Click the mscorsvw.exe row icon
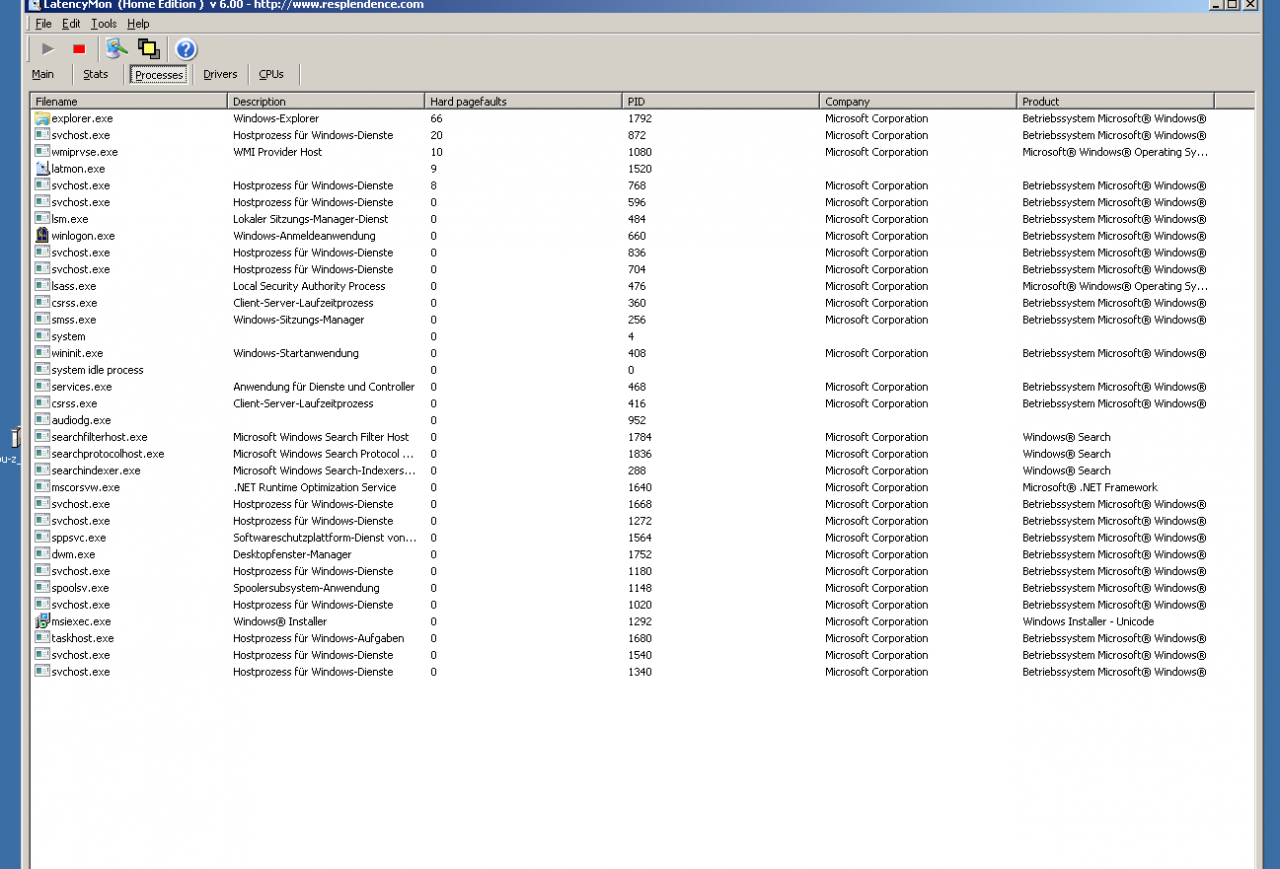1280x869 pixels. point(42,486)
